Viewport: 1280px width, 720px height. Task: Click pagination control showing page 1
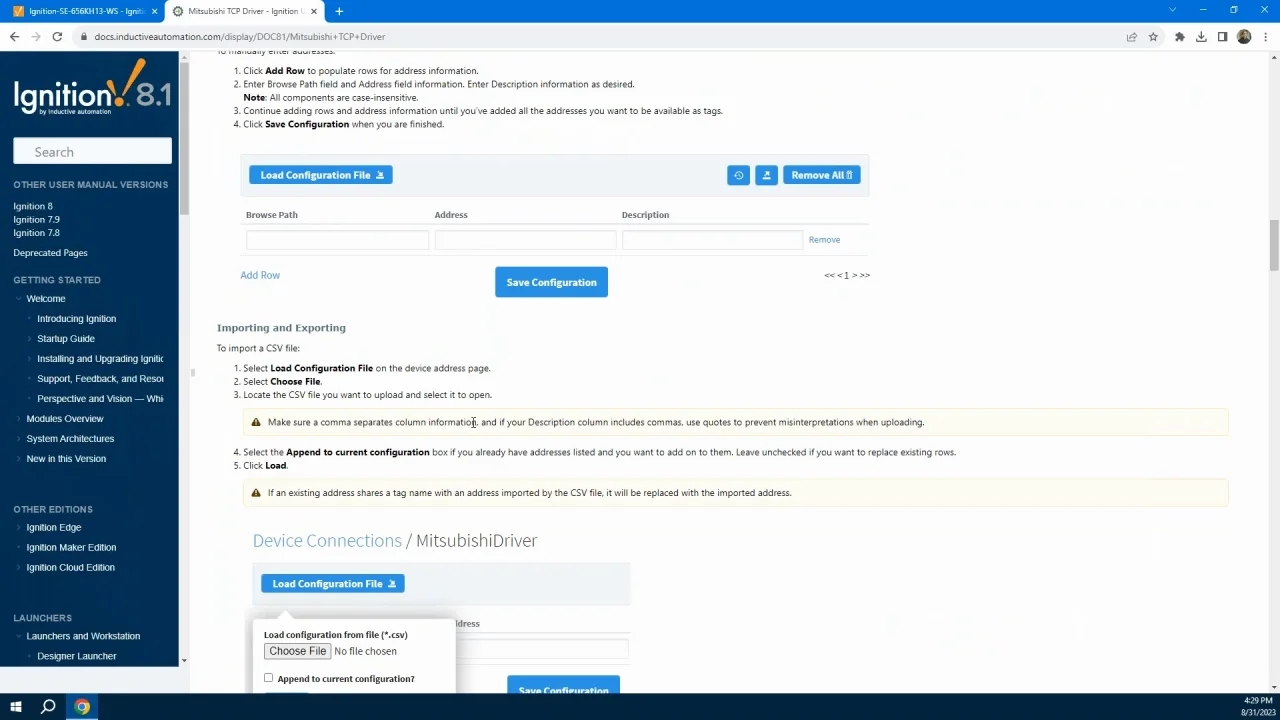(x=846, y=275)
